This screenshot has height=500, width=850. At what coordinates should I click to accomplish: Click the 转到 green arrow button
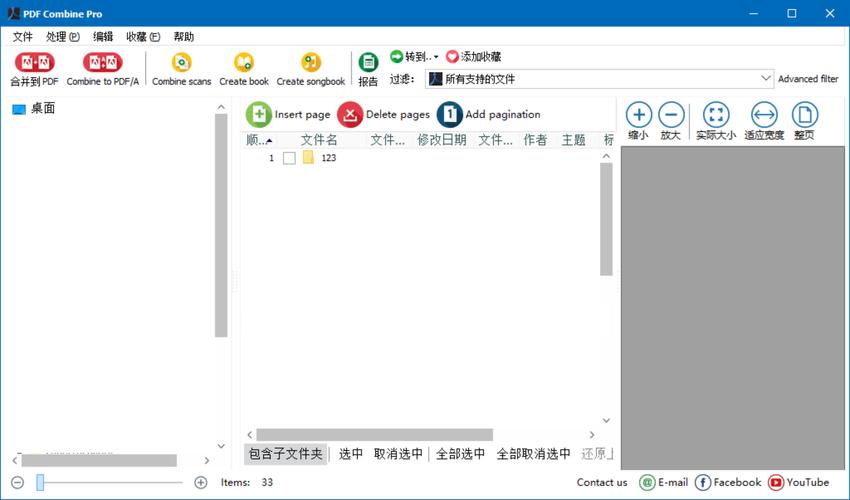(x=397, y=56)
